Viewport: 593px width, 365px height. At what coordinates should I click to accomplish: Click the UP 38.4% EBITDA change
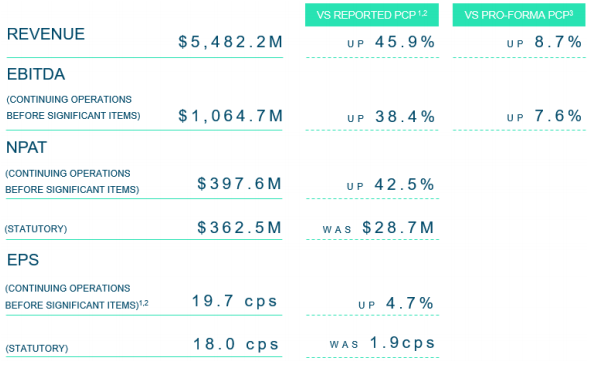tap(391, 116)
